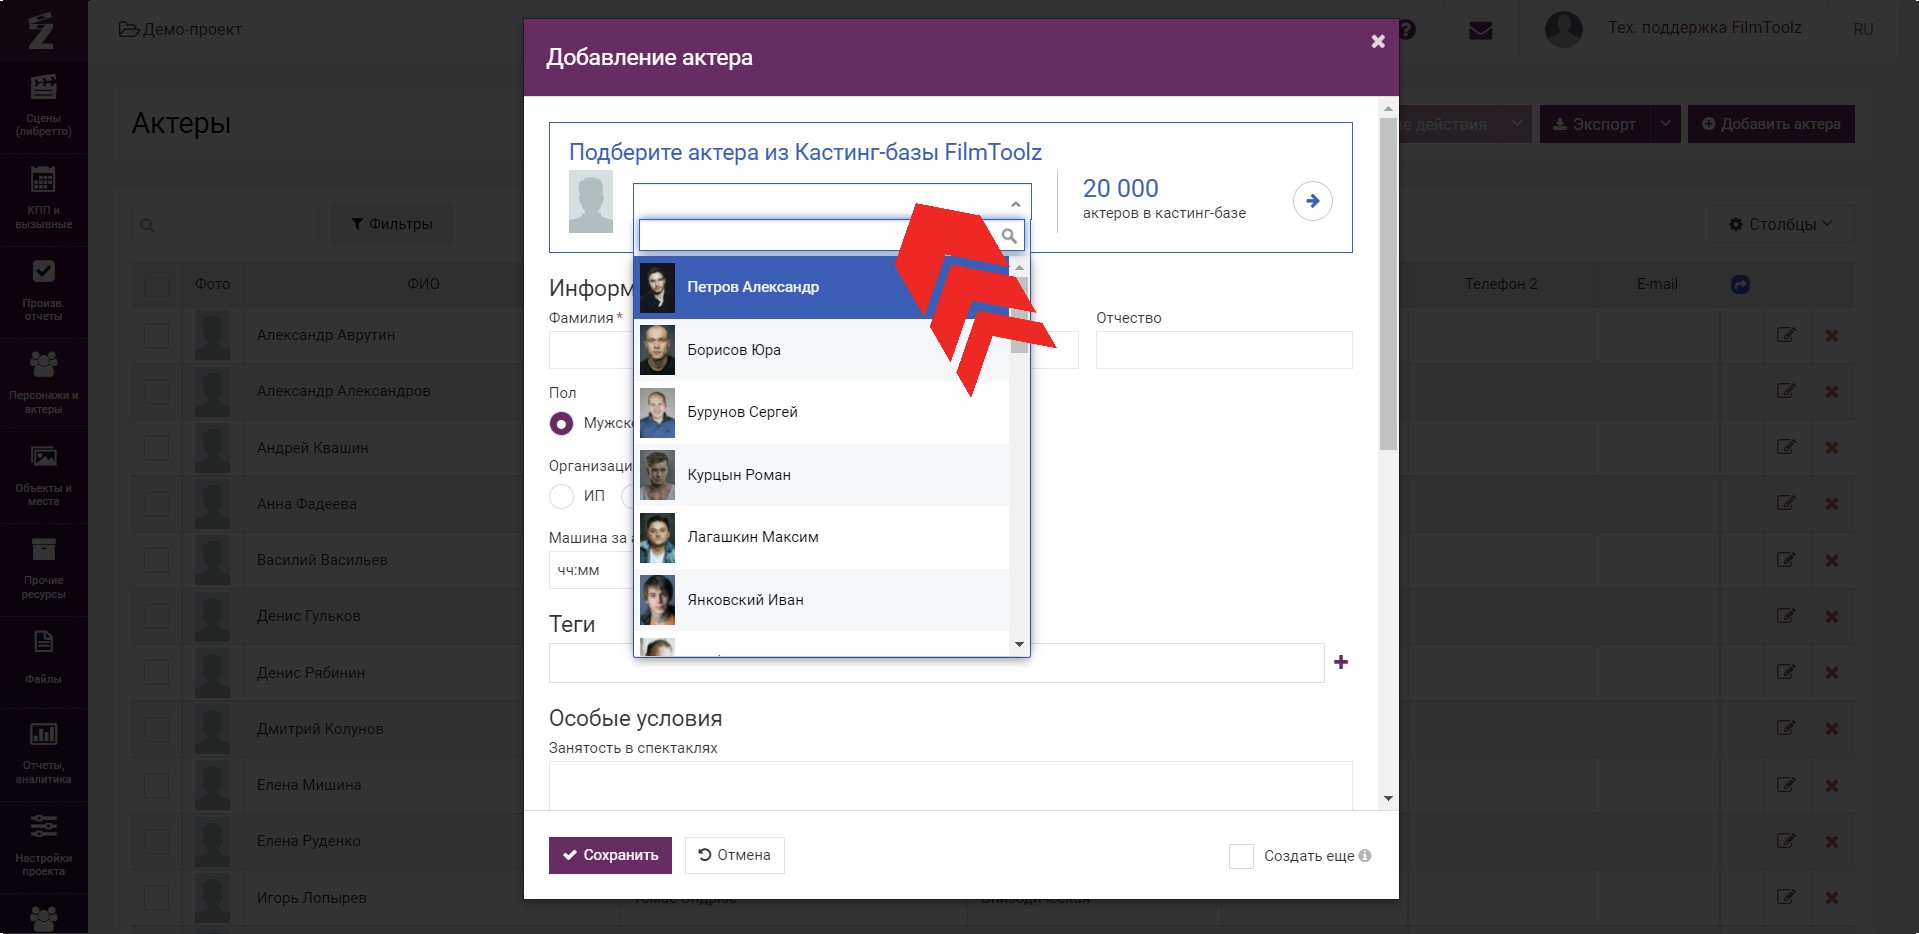This screenshot has width=1919, height=934.
Task: Click the FilmToolz Z logo
Action: pyautogui.click(x=41, y=30)
